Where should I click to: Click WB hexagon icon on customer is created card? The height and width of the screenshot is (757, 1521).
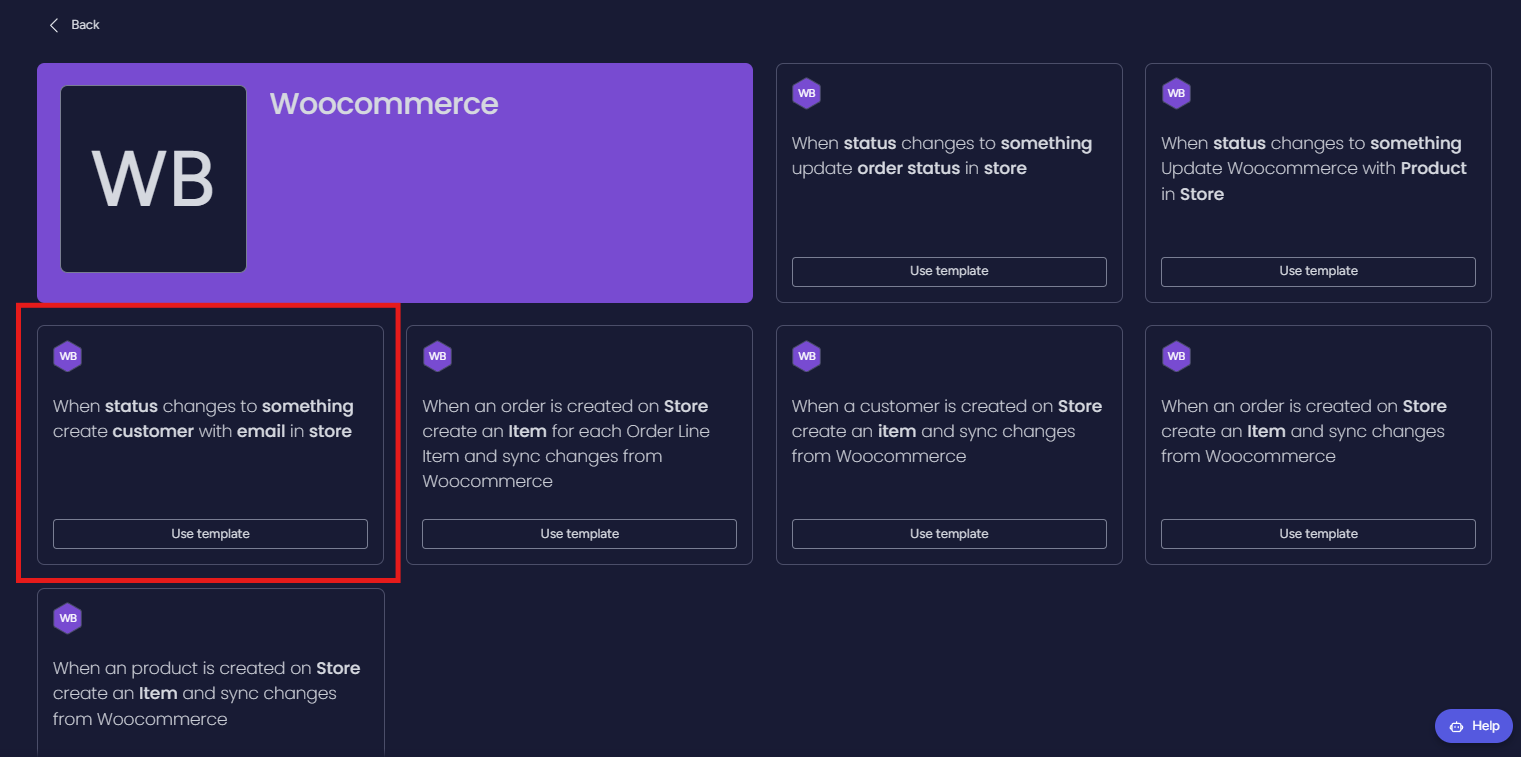[x=807, y=356]
